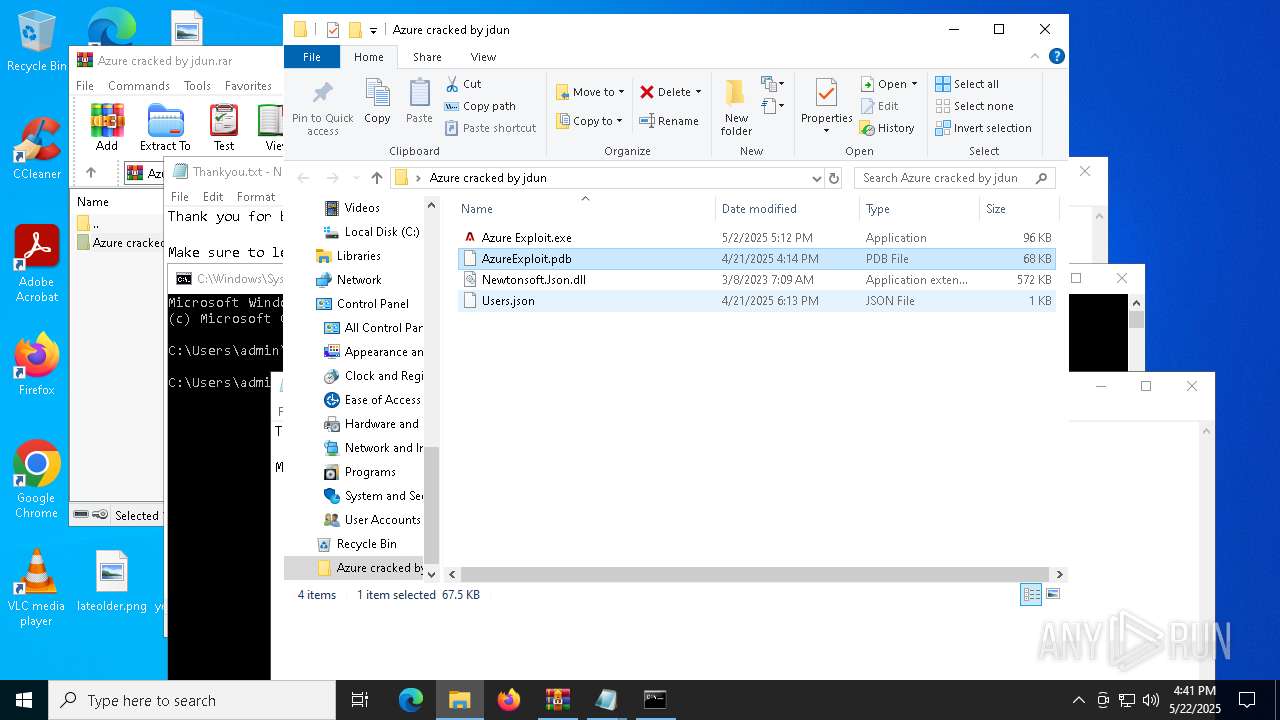Sort by Type column header

(919, 209)
